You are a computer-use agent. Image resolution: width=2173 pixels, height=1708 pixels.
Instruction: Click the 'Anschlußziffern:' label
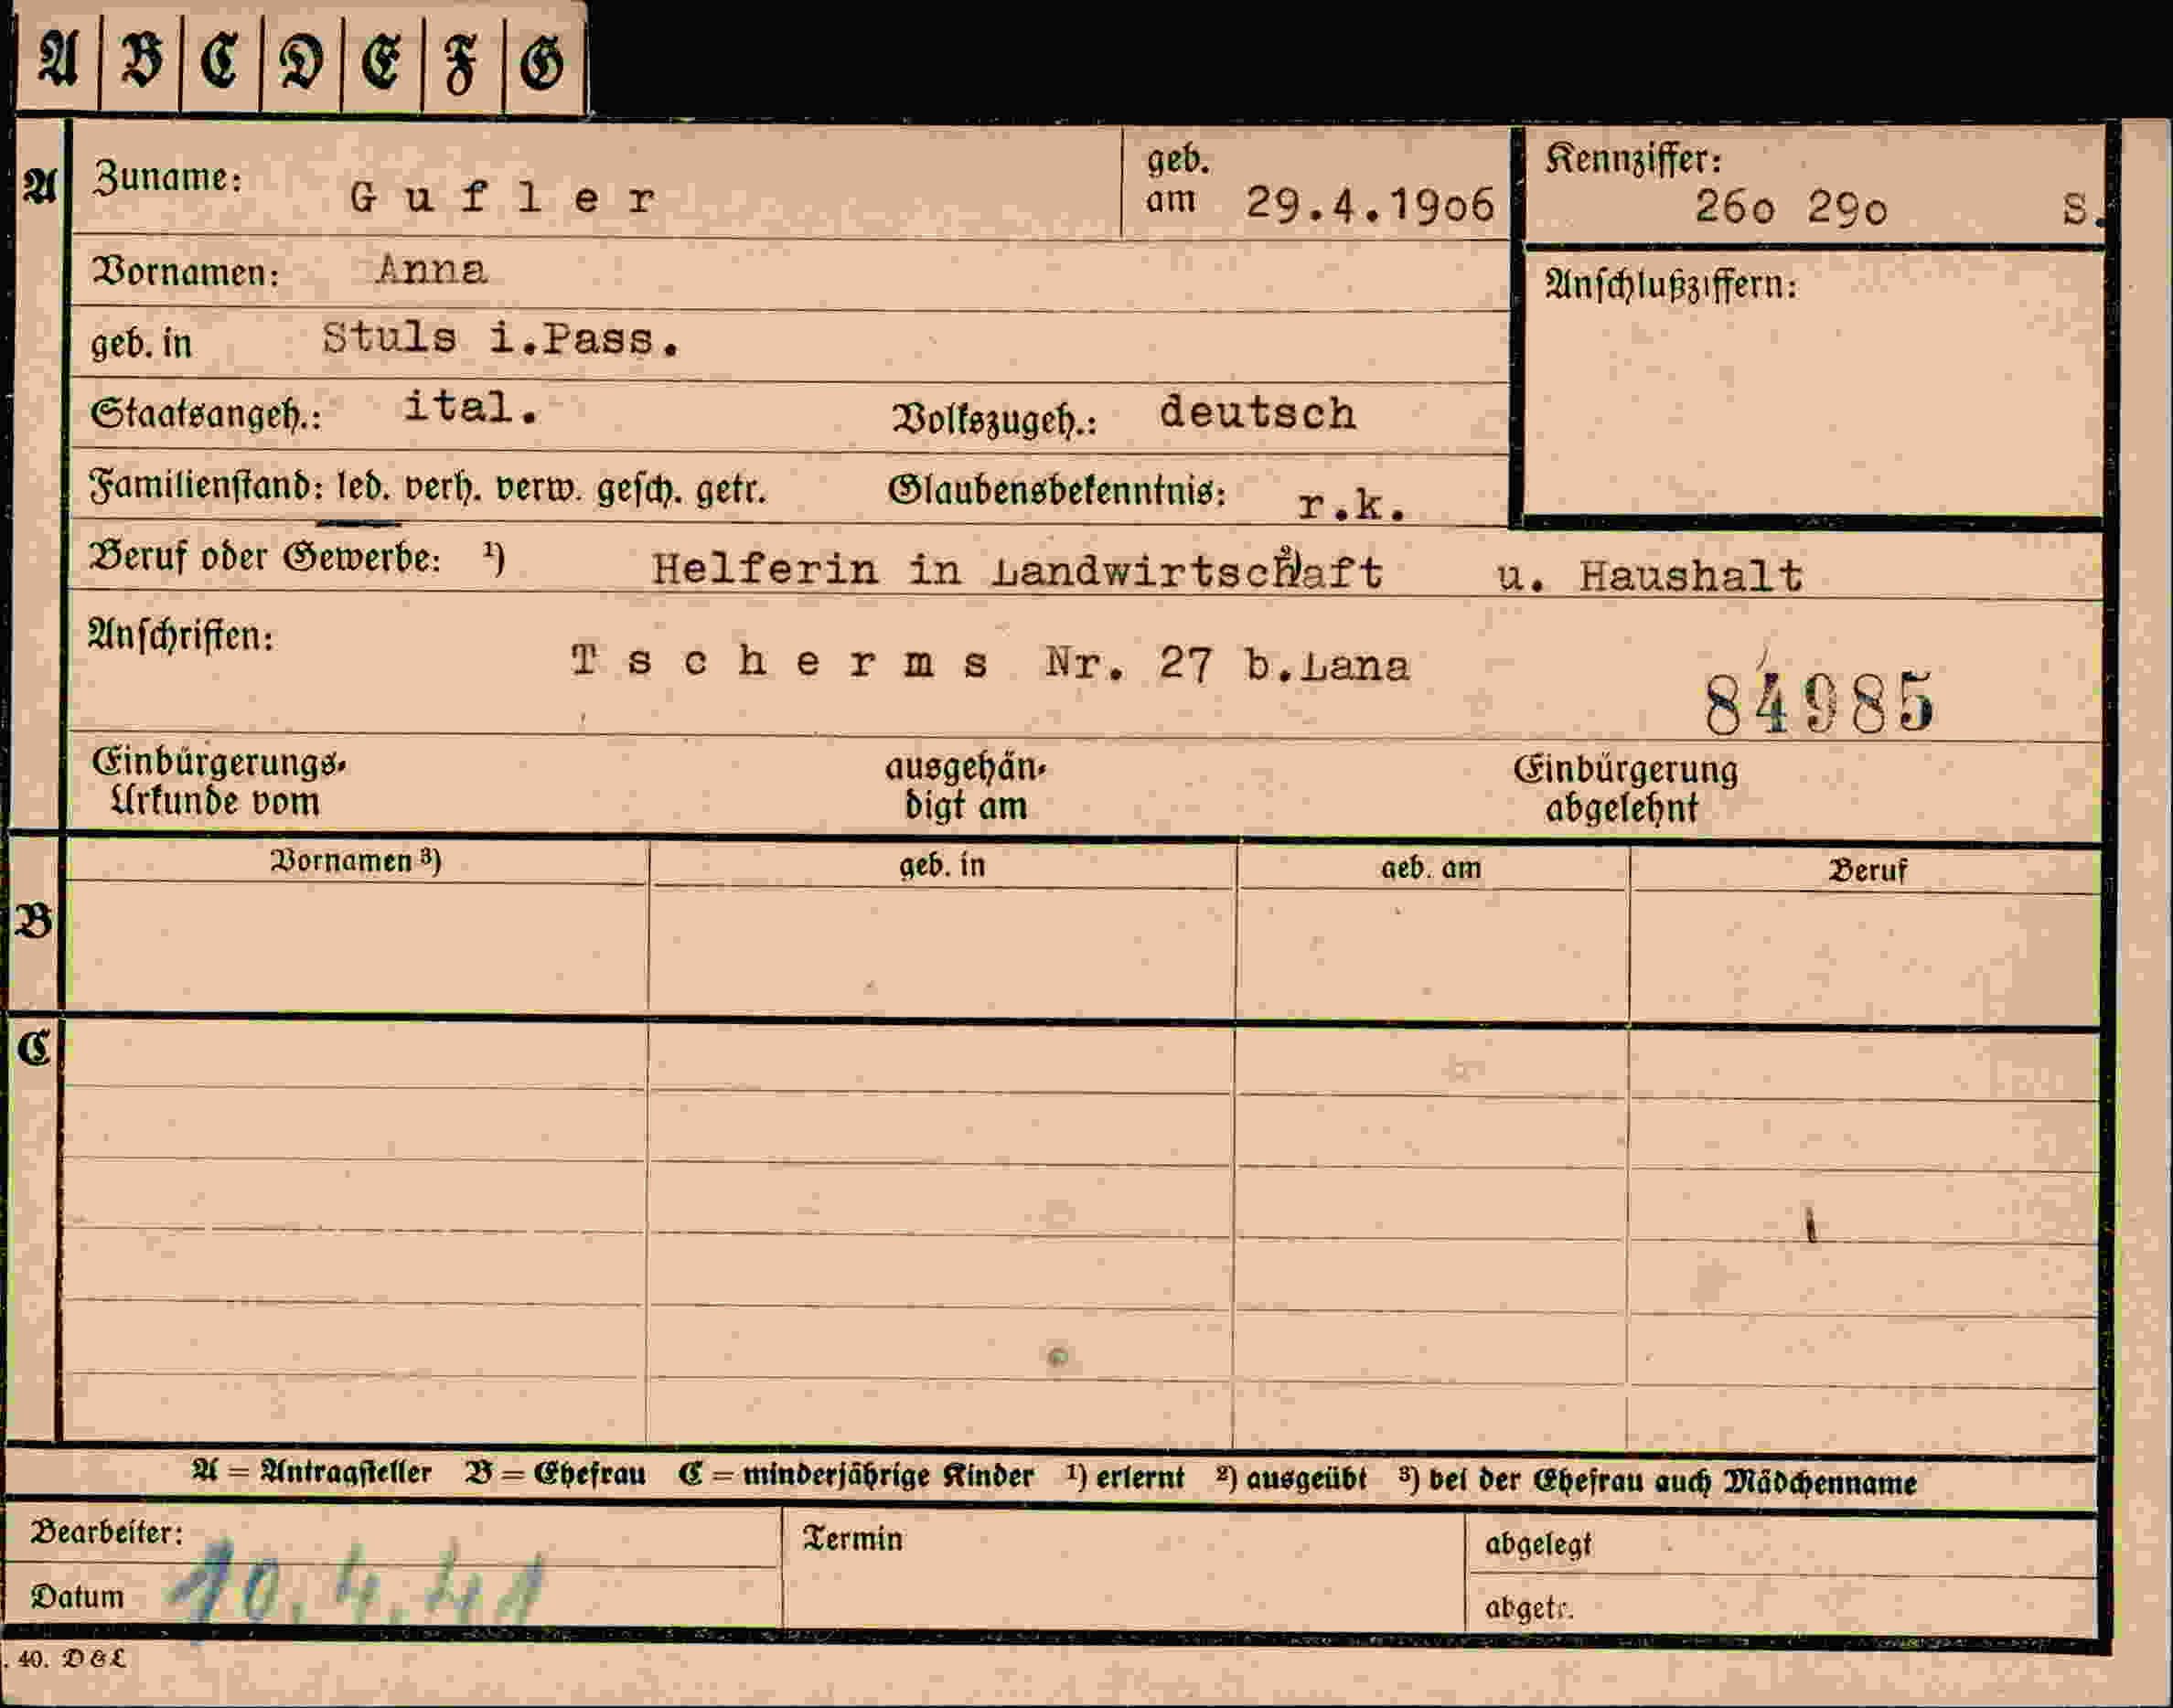point(1671,286)
